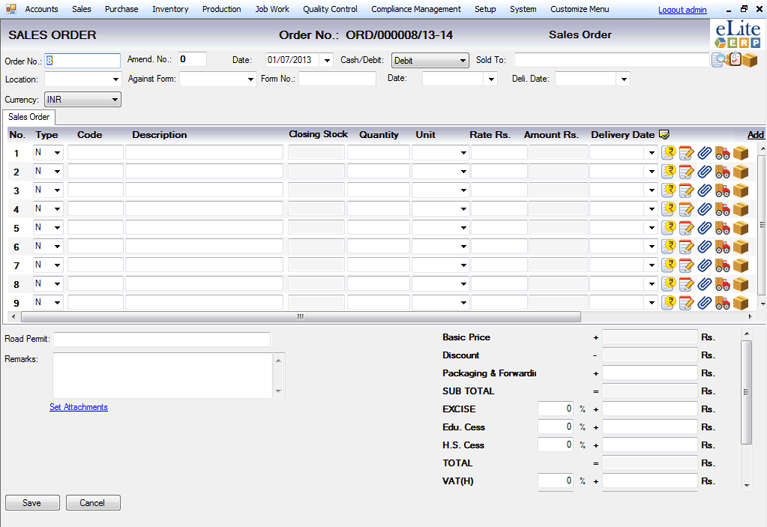Click the delivery truck icon in row 4

pyautogui.click(x=722, y=210)
